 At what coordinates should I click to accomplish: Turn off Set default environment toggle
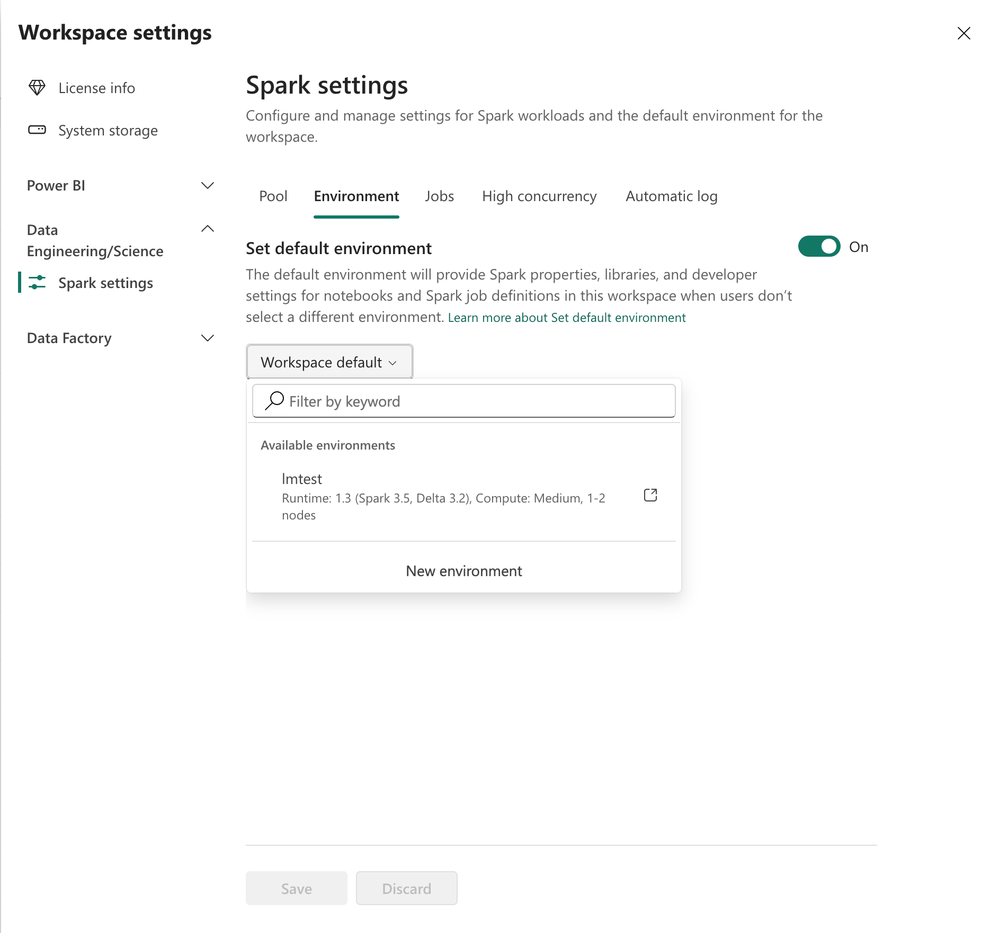819,247
